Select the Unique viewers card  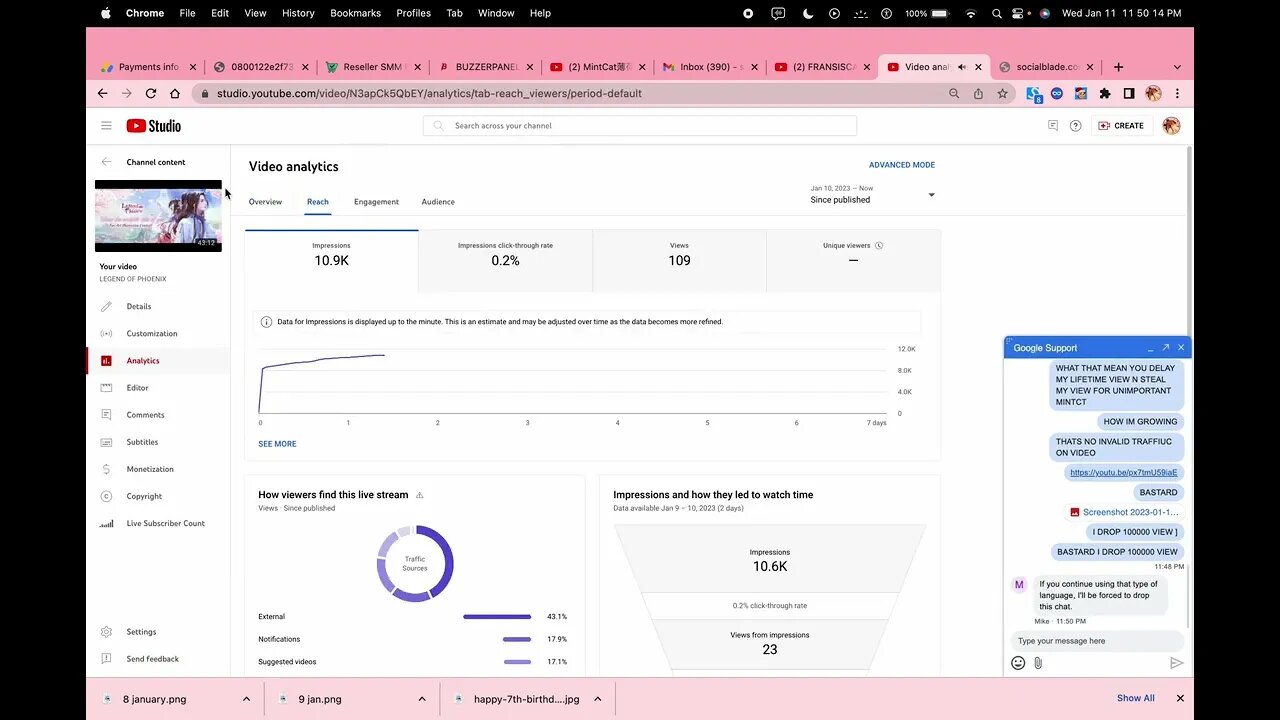(x=853, y=260)
